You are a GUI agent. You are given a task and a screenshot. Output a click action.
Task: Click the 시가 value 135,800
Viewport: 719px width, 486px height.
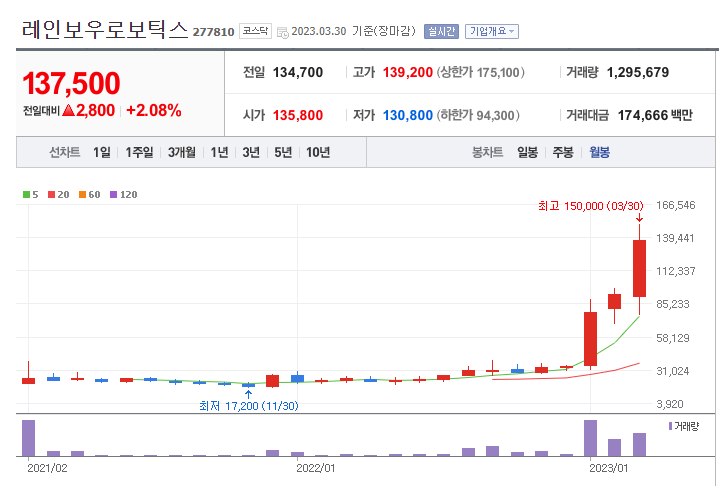click(x=298, y=115)
